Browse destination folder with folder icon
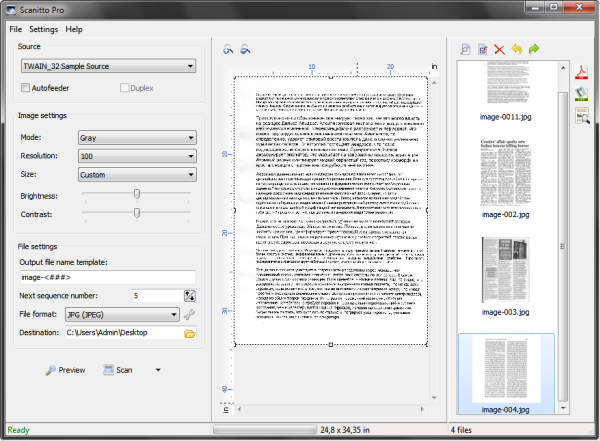Screen dimensions: 600x441 [x=189, y=332]
